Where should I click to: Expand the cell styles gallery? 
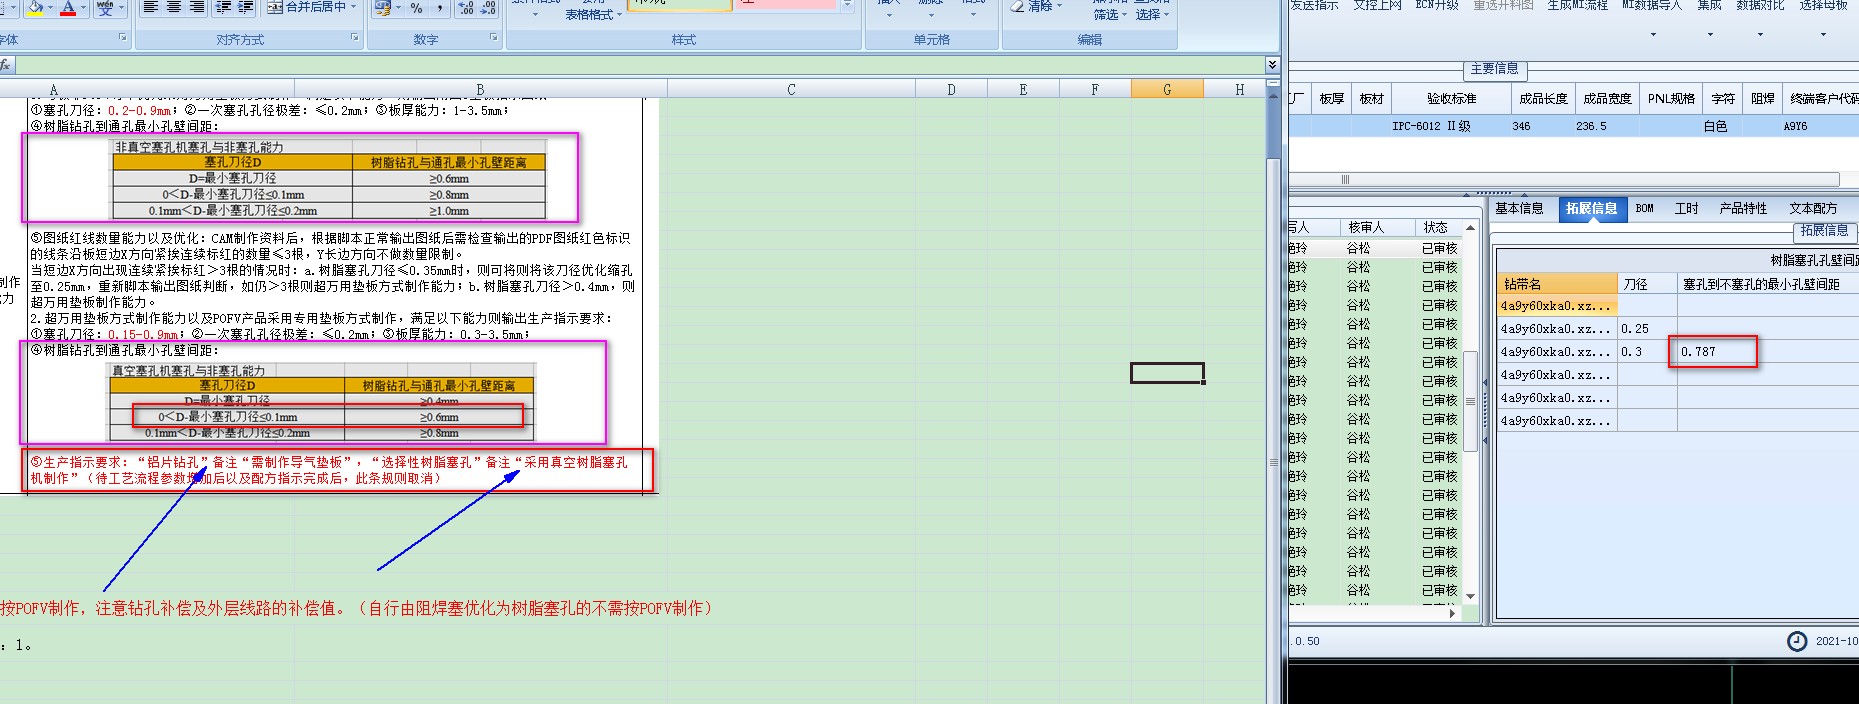click(x=848, y=6)
